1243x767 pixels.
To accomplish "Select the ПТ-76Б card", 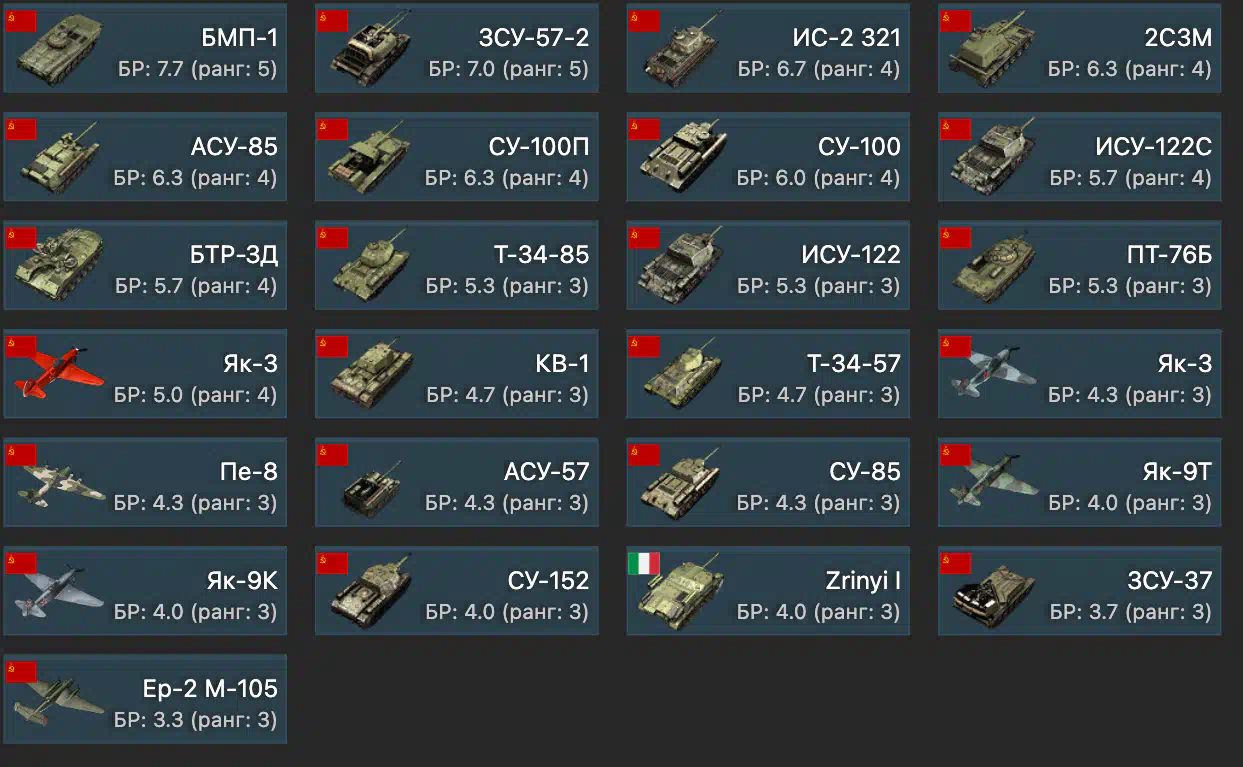I will (x=1079, y=265).
